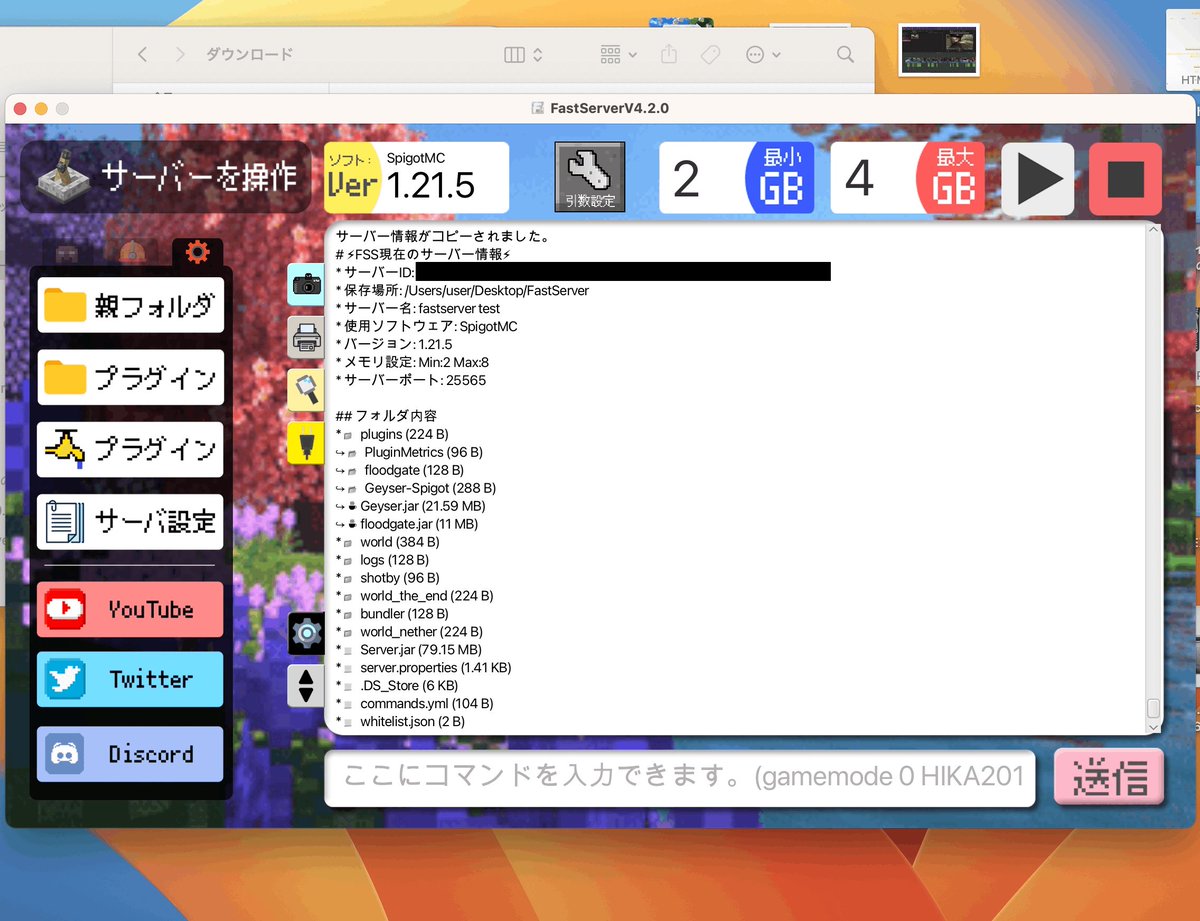Image resolution: width=1200 pixels, height=921 pixels.
Task: Switch to the orange gear tab in sidebar
Action: [x=197, y=252]
